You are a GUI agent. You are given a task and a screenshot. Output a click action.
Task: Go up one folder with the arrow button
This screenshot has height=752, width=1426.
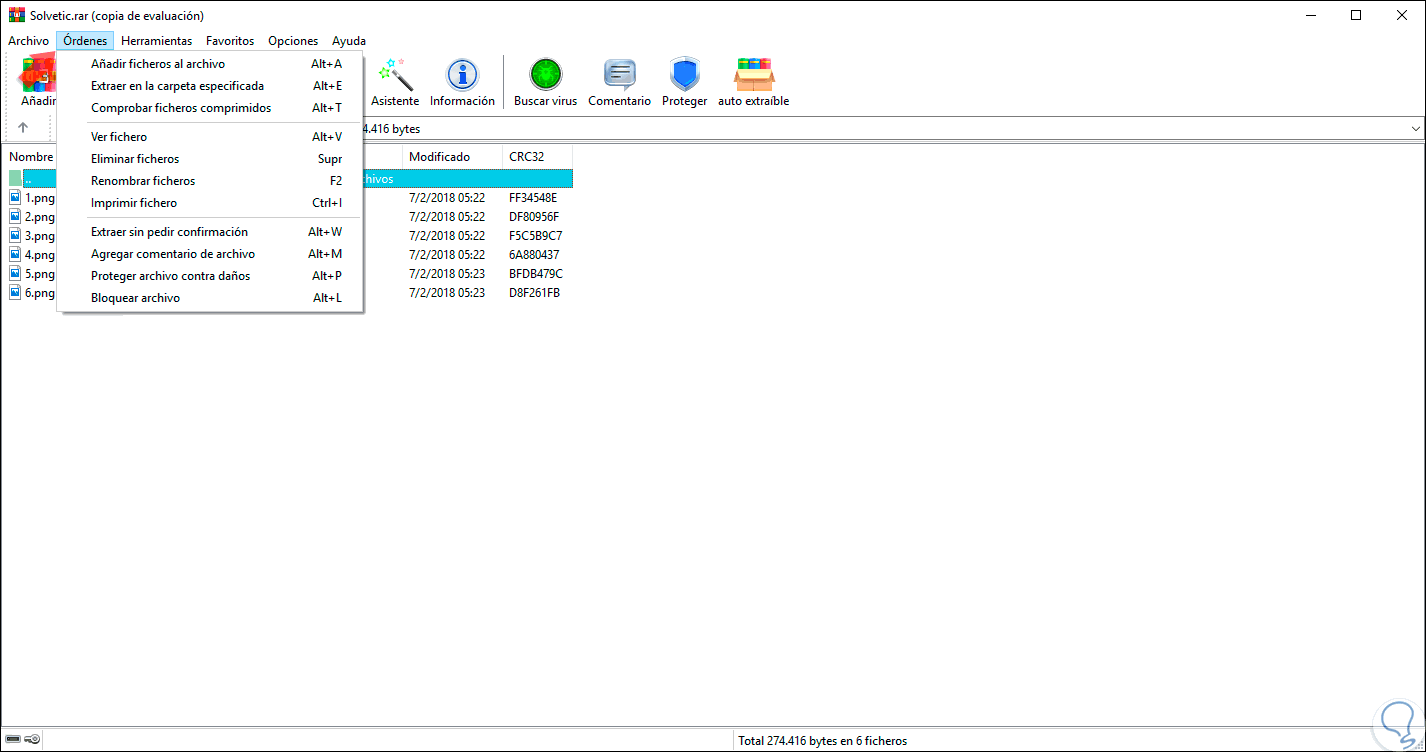coord(23,128)
